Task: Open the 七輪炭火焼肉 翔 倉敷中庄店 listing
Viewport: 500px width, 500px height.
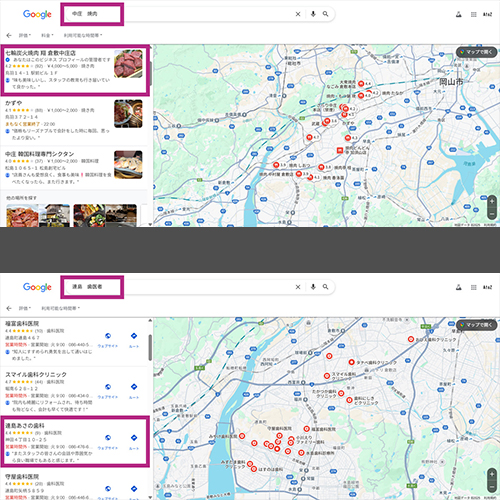Action: (x=40, y=53)
